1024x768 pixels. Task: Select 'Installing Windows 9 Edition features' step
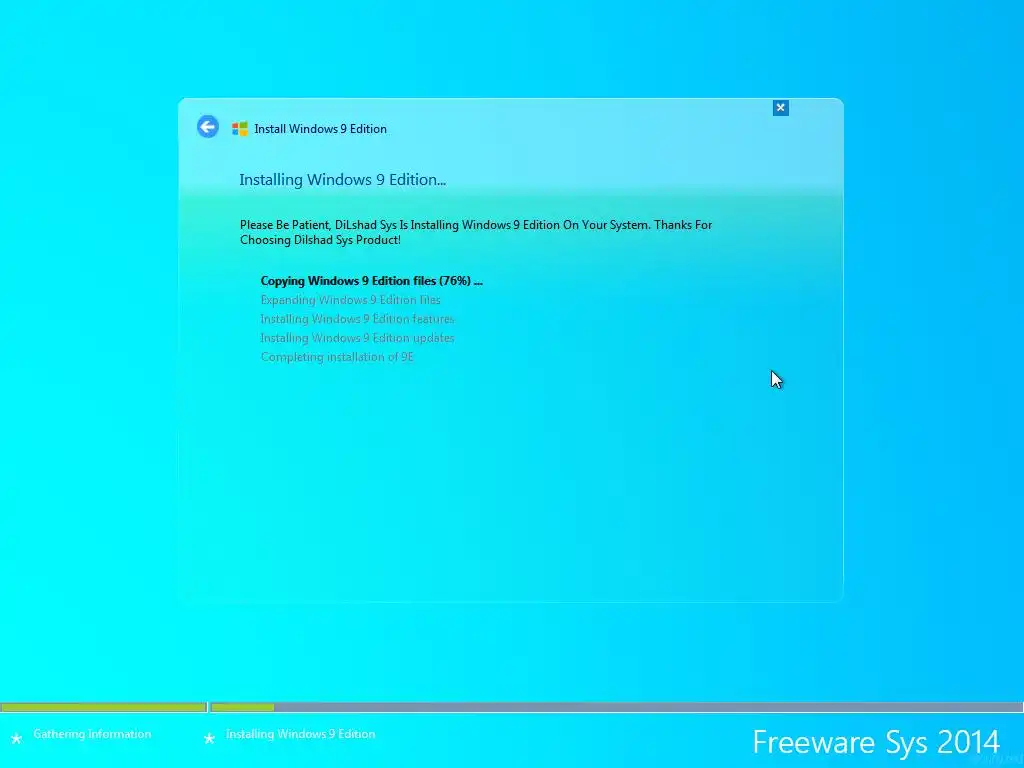point(357,319)
